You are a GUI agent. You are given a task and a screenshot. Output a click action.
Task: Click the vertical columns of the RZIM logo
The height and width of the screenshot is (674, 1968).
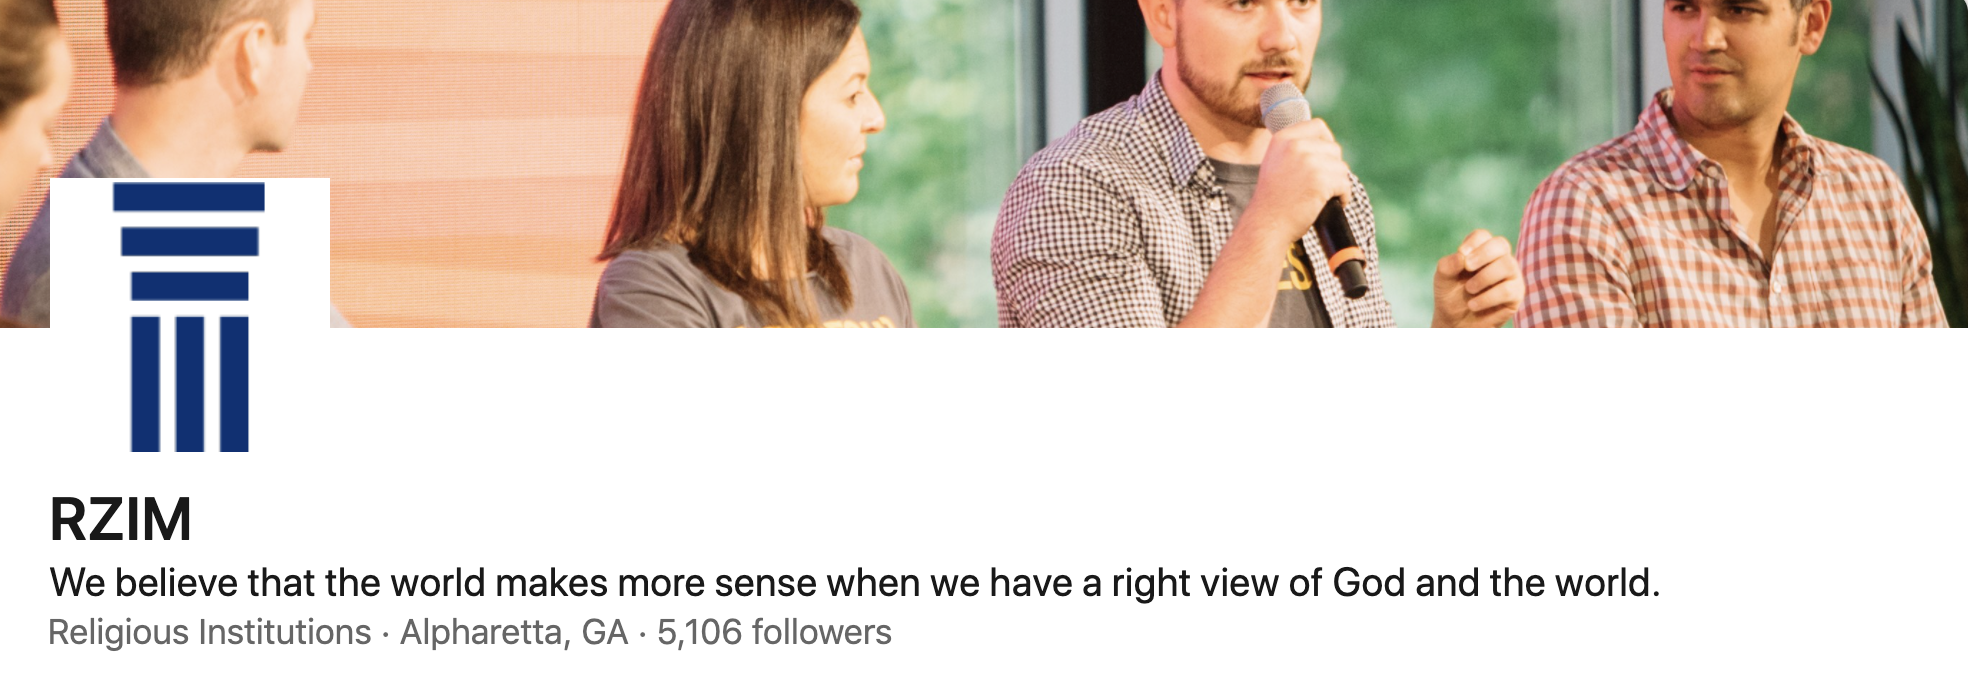point(189,384)
